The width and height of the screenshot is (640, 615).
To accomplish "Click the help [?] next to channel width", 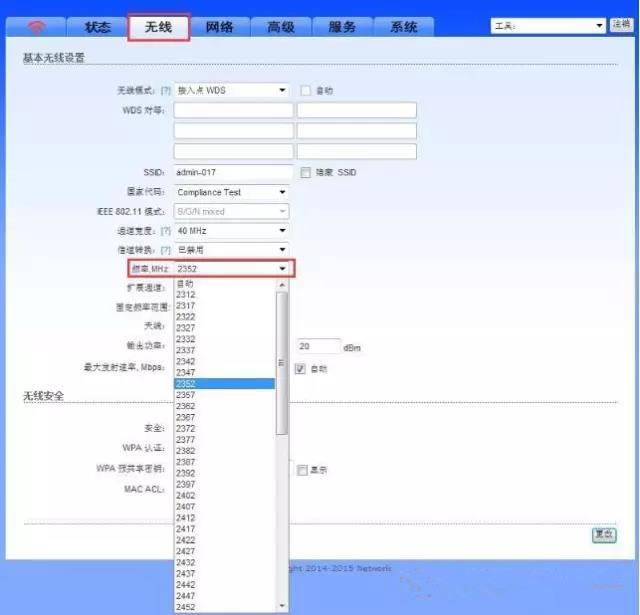I will click(165, 231).
